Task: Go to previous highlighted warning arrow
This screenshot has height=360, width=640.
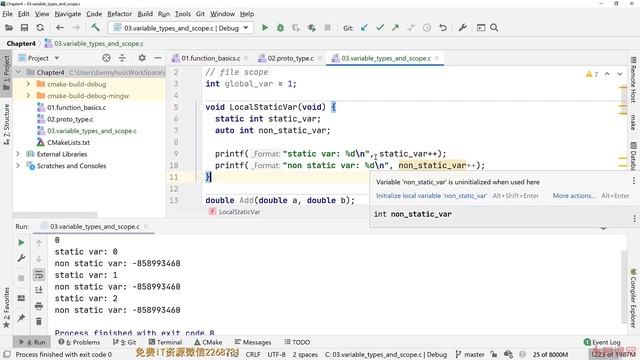Action: point(607,74)
